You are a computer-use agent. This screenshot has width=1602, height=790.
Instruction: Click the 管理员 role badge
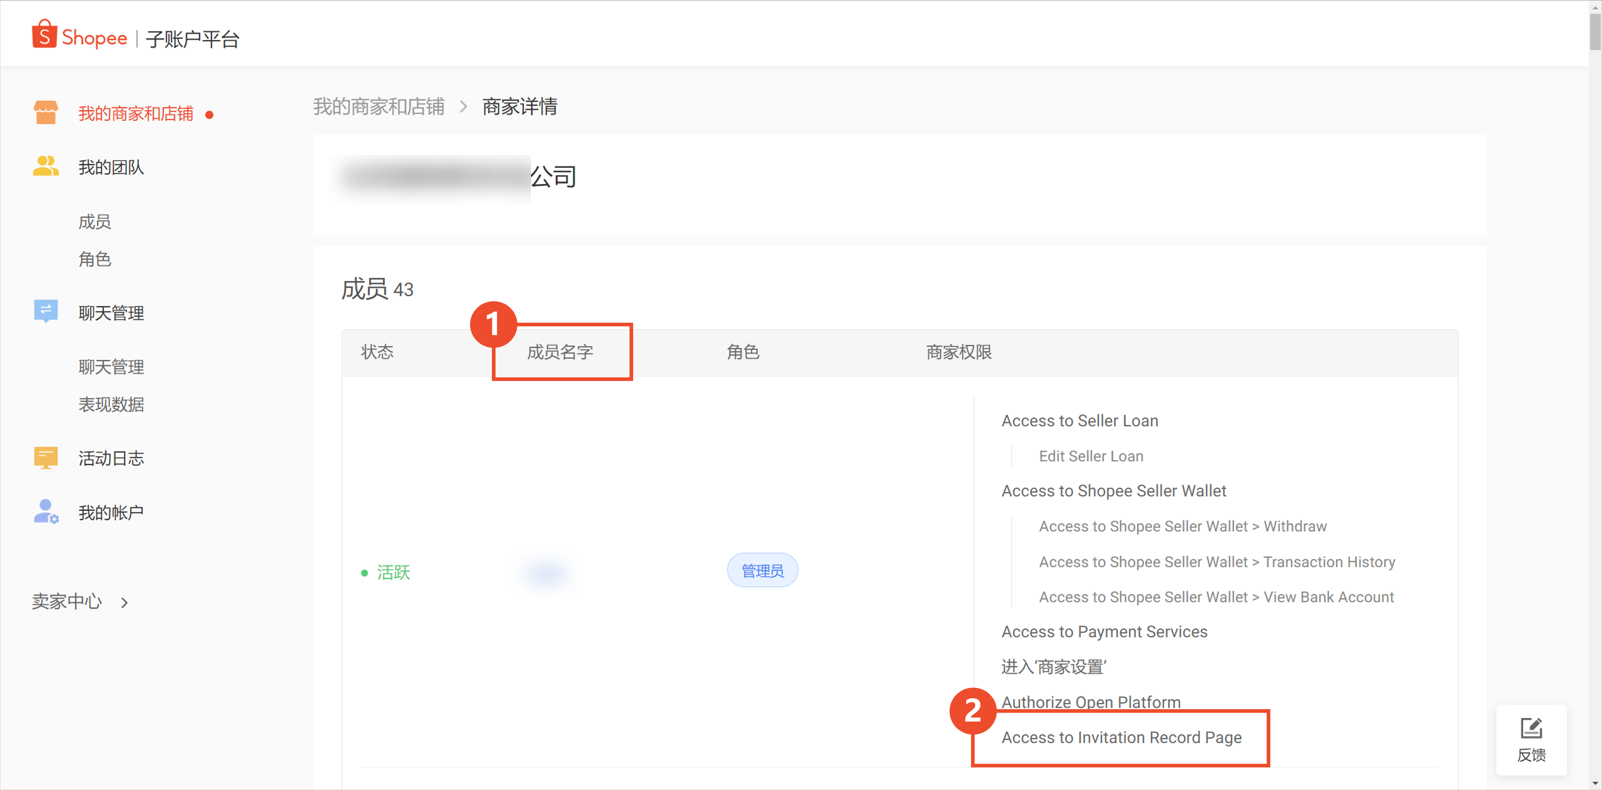762,570
